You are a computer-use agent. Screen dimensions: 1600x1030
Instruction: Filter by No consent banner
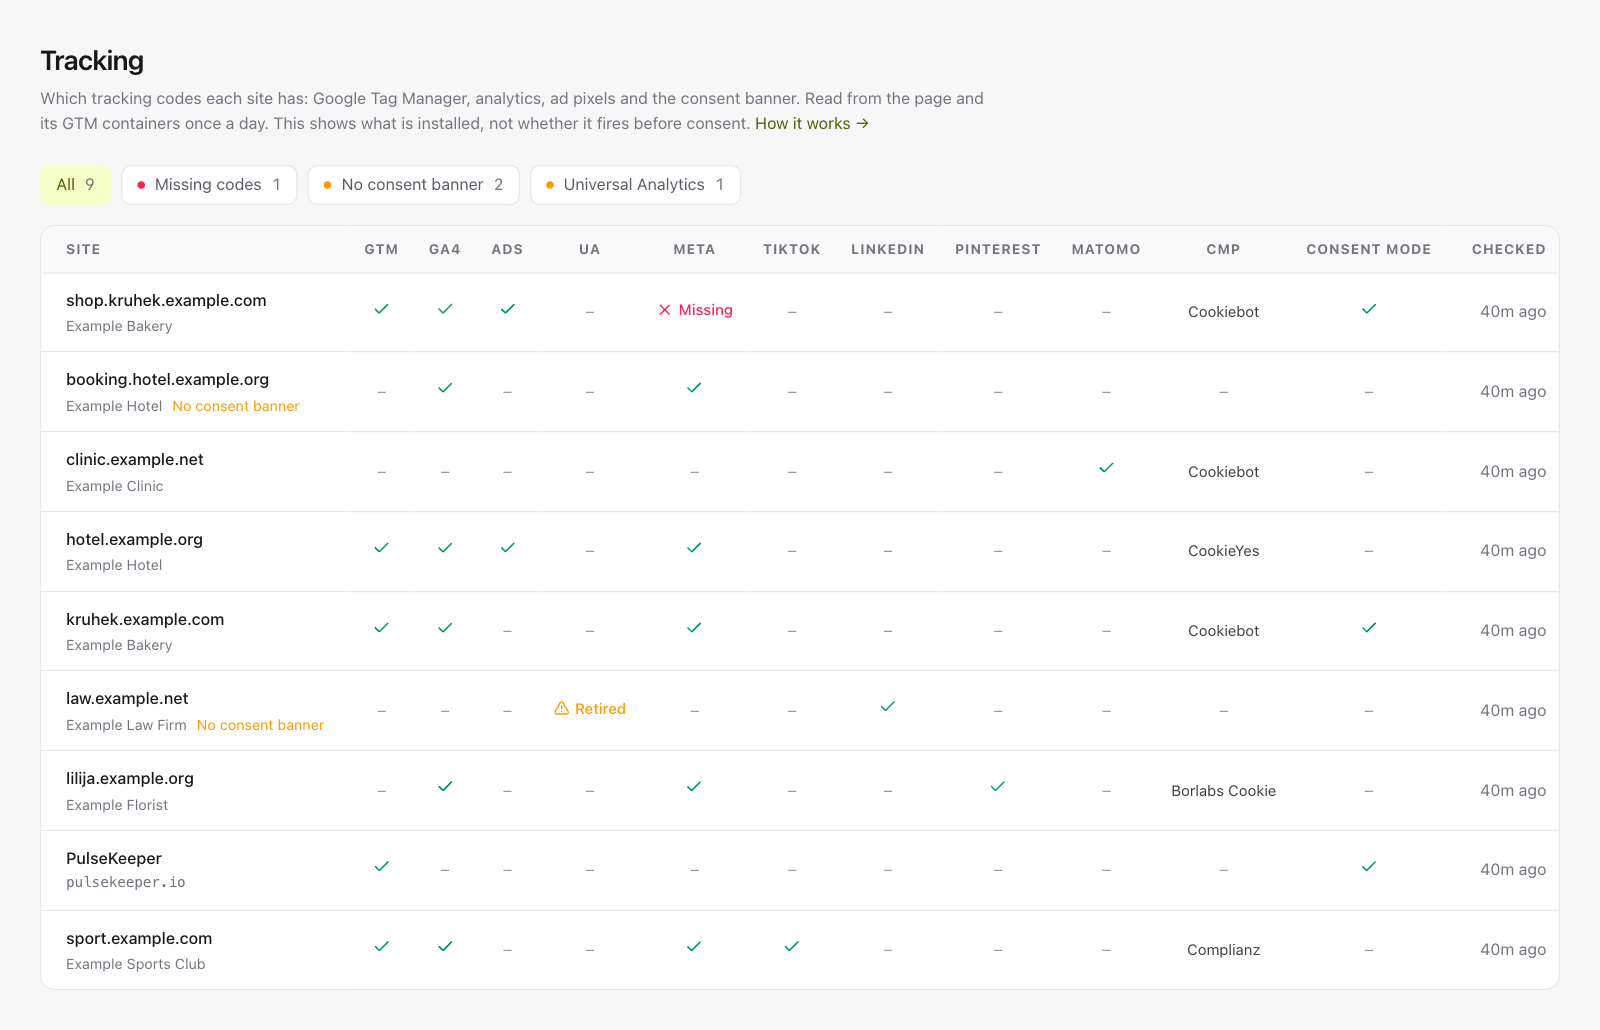pos(413,185)
